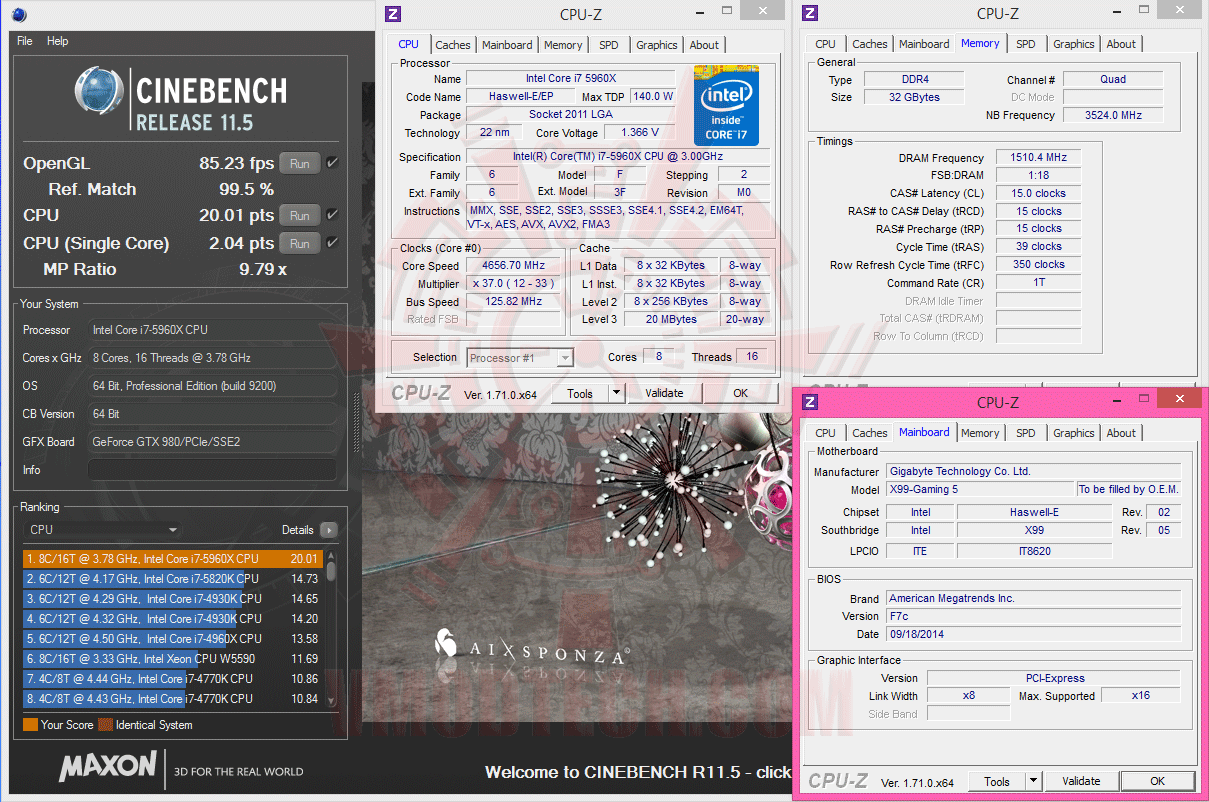Viewport: 1209px width, 802px height.
Task: Toggle the CPU Single Core checkbox
Action: (332, 243)
